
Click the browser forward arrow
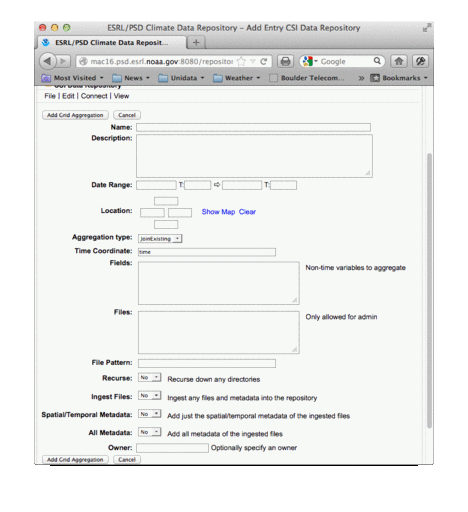tap(63, 61)
